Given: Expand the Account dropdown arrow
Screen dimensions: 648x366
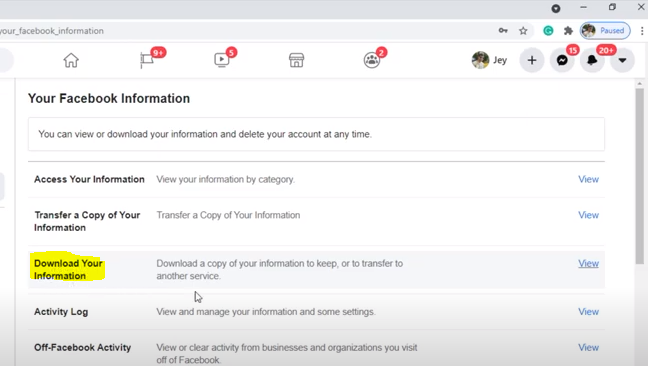Looking at the screenshot, I should [x=622, y=60].
